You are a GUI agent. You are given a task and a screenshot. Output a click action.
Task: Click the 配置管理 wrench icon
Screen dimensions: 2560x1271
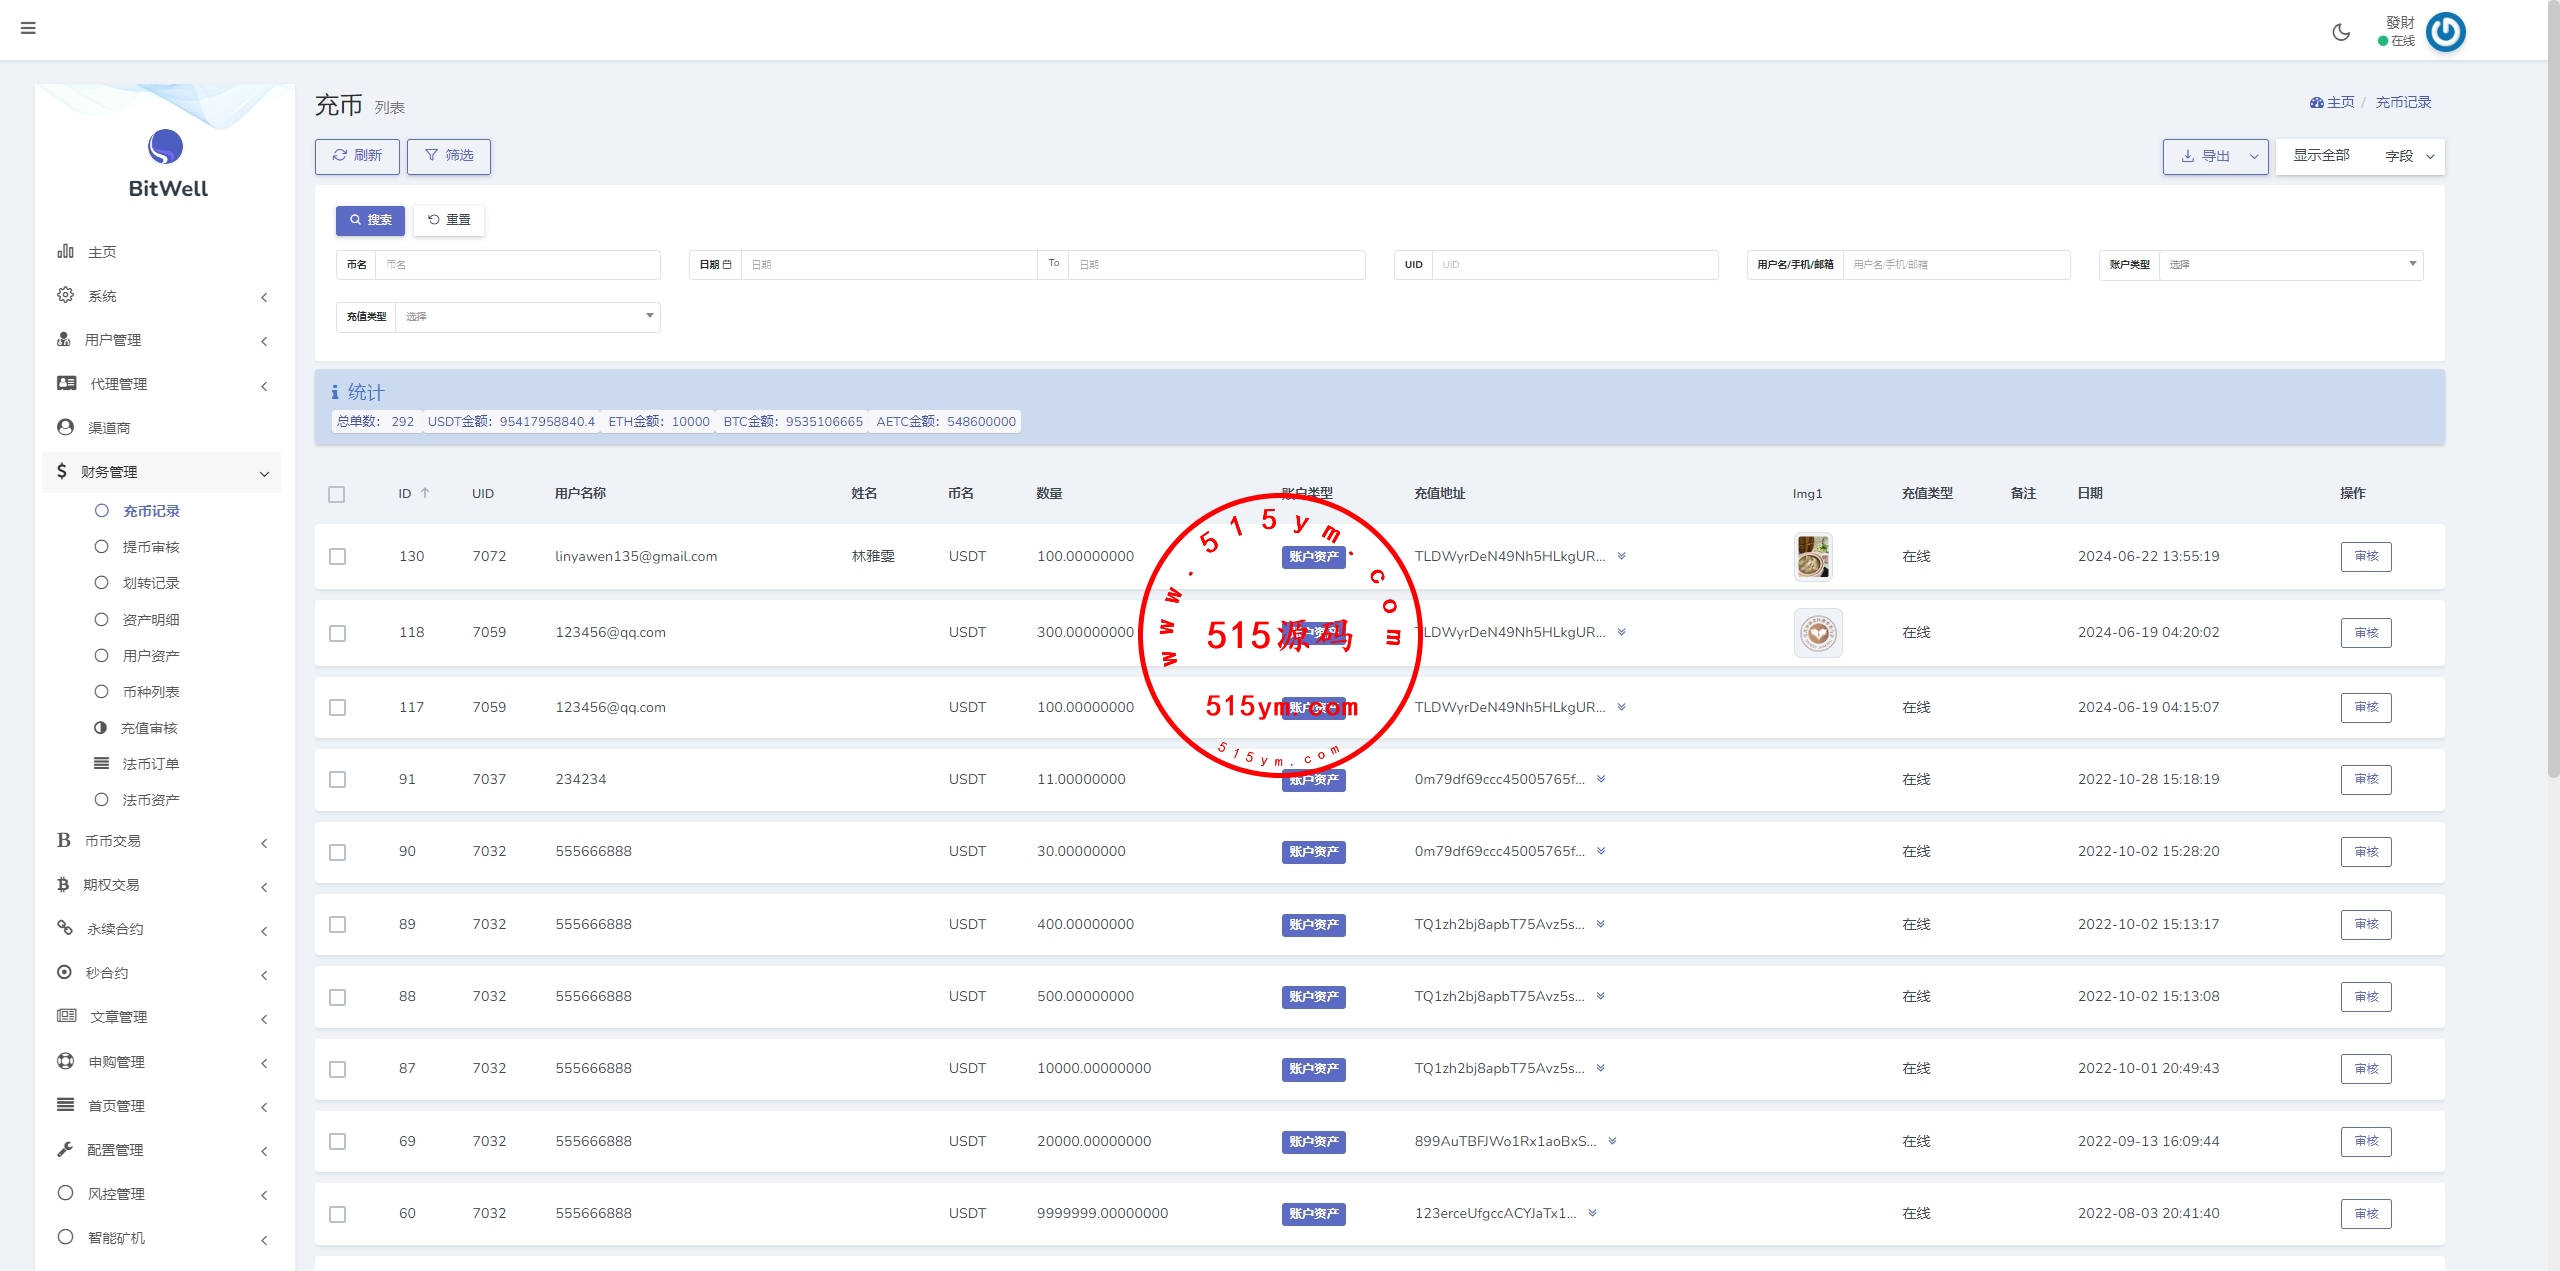click(x=66, y=1149)
